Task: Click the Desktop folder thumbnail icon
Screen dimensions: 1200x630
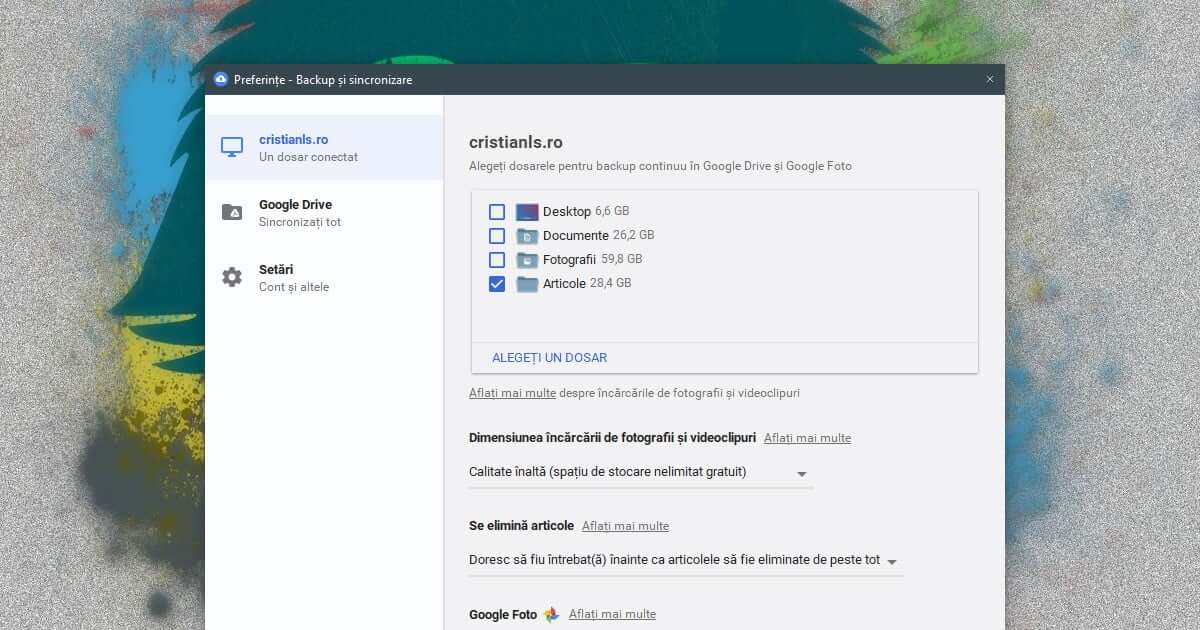Action: pyautogui.click(x=527, y=212)
